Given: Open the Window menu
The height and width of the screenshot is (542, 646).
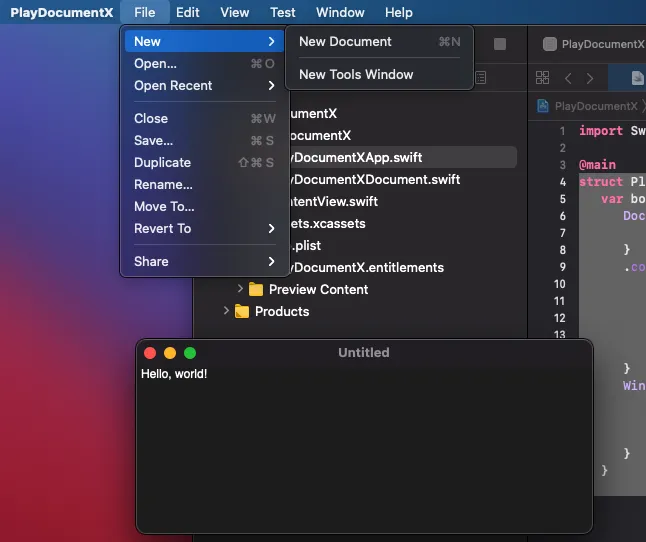Looking at the screenshot, I should pyautogui.click(x=340, y=12).
